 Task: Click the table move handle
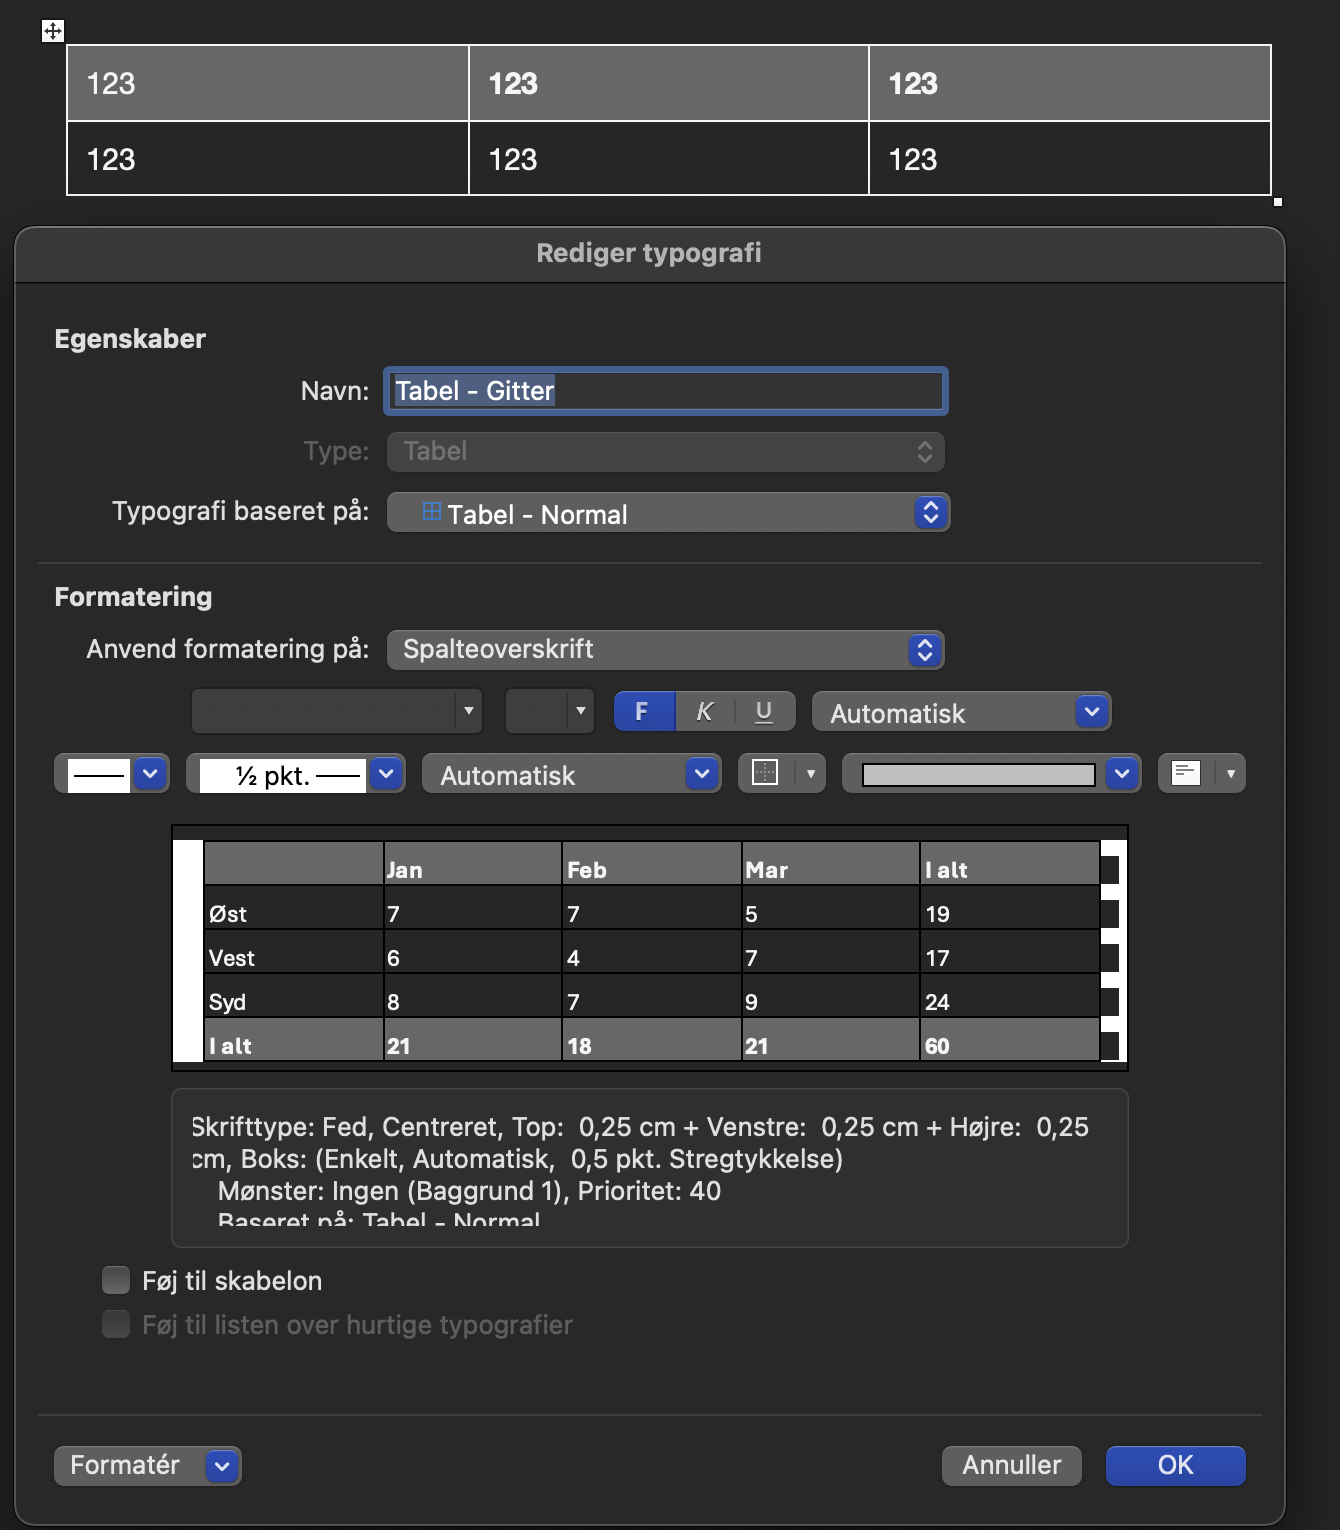coord(52,31)
